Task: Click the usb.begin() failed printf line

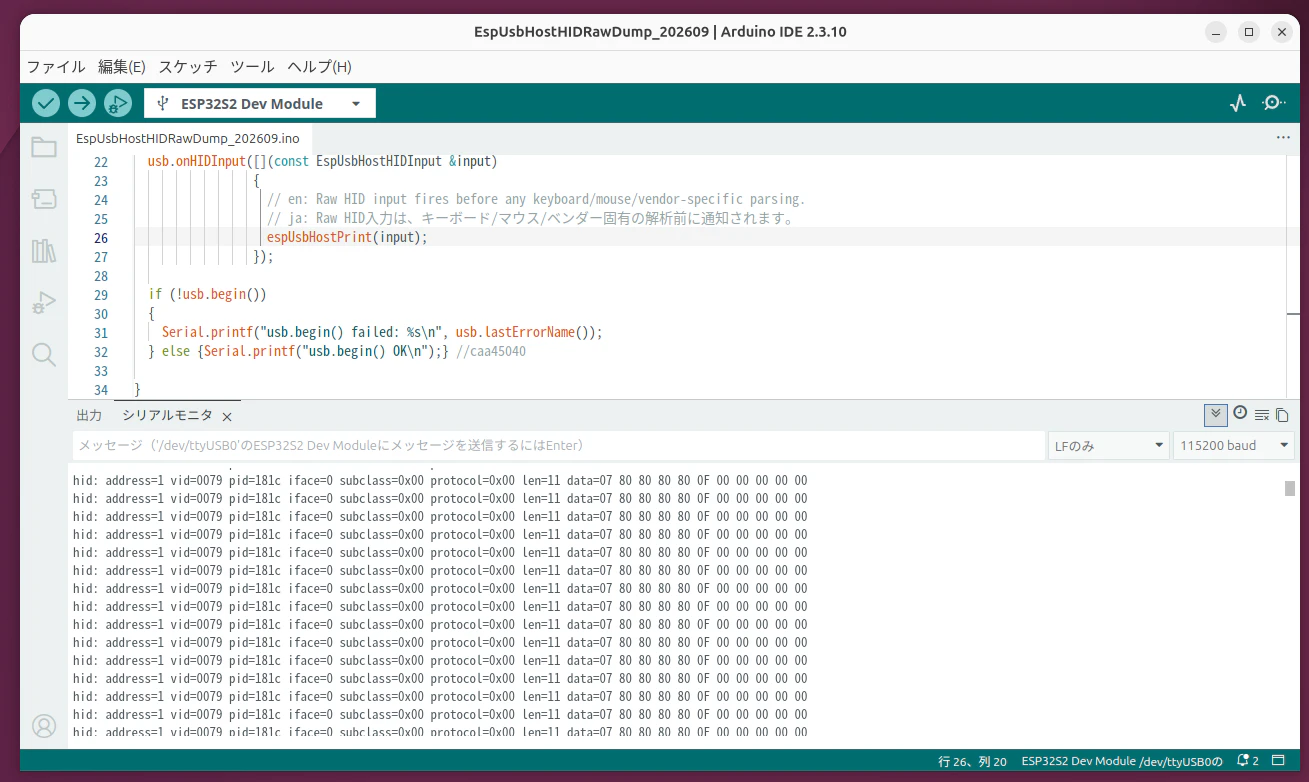Action: (382, 333)
